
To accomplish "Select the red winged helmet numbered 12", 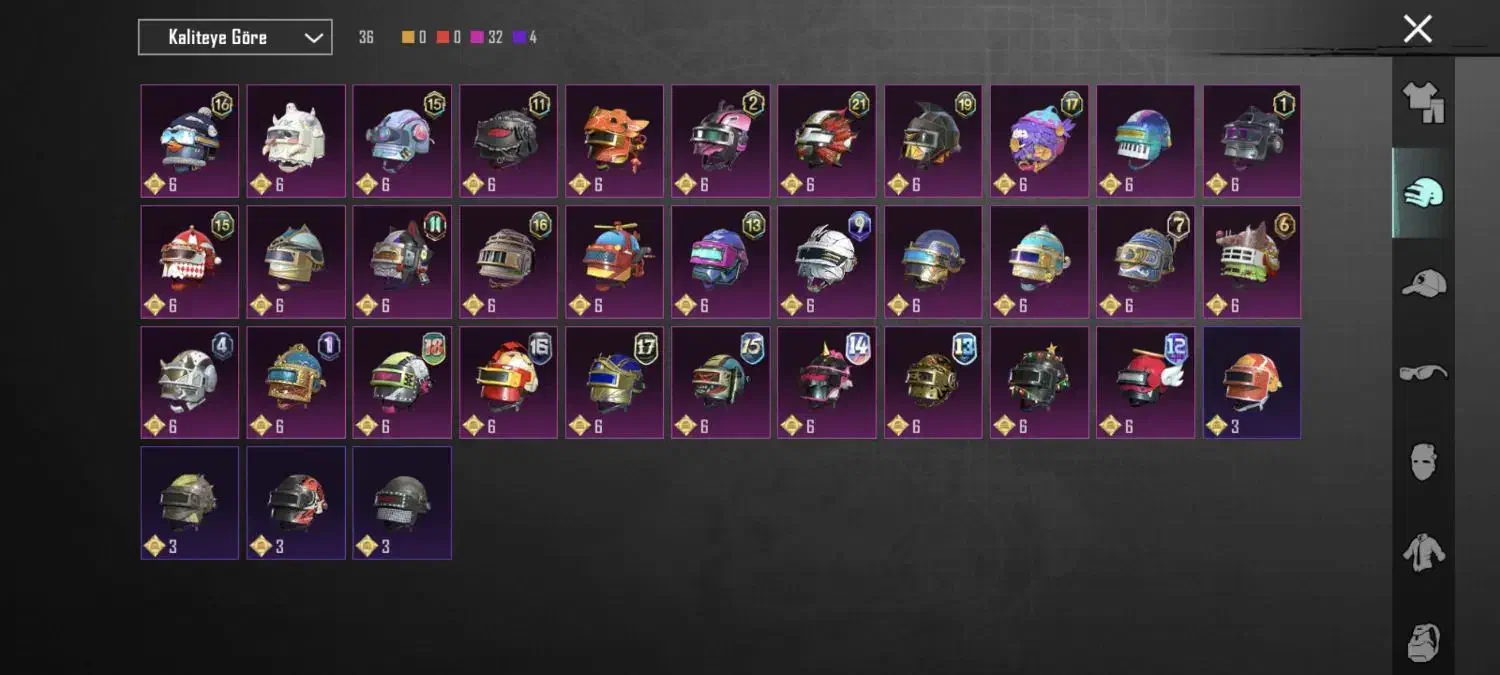I will click(1146, 382).
